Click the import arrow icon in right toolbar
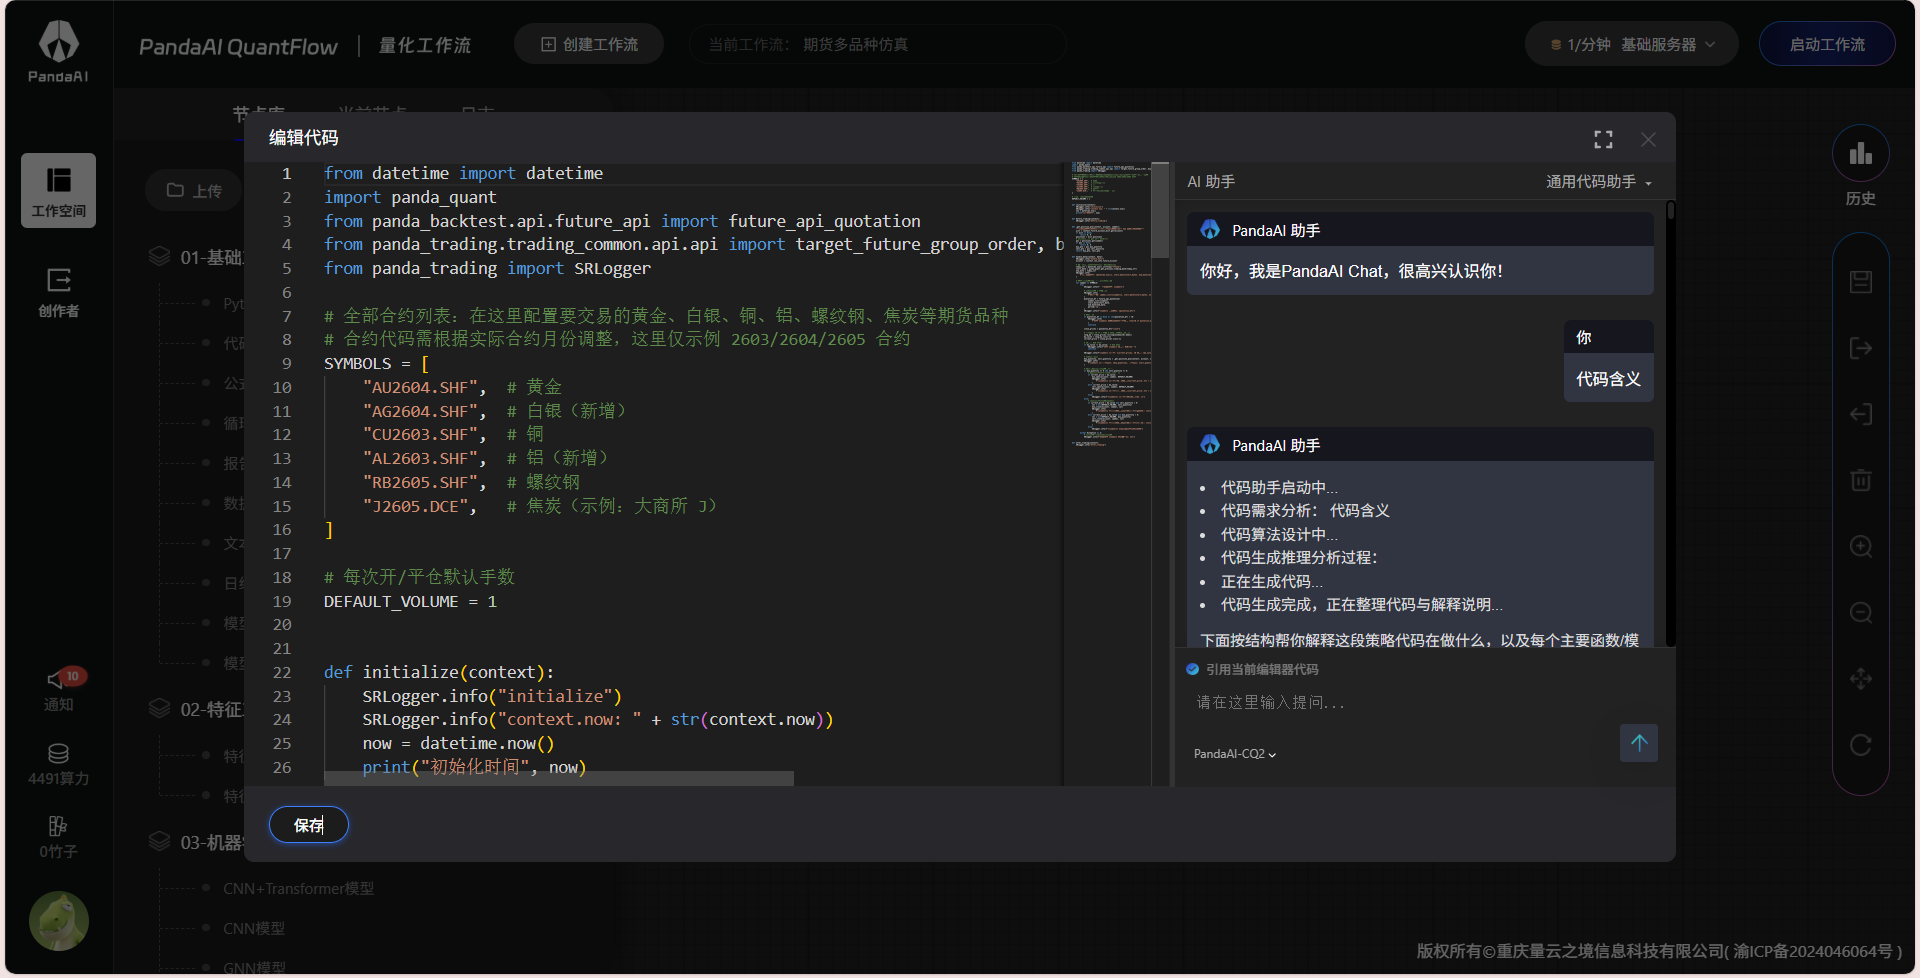1920x978 pixels. 1861,414
